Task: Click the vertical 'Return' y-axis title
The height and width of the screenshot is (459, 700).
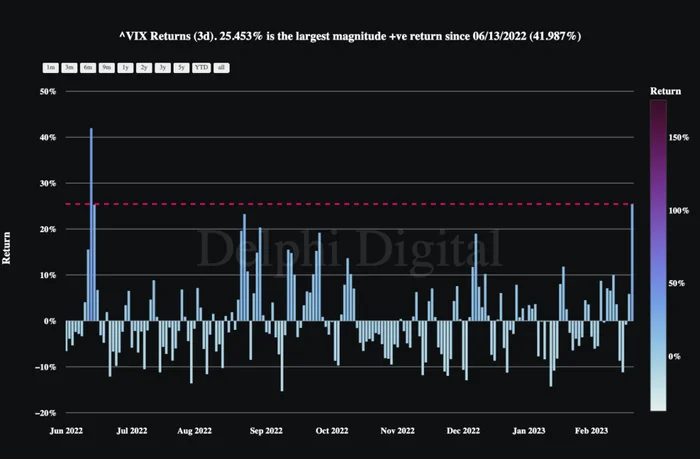Action: coord(6,248)
